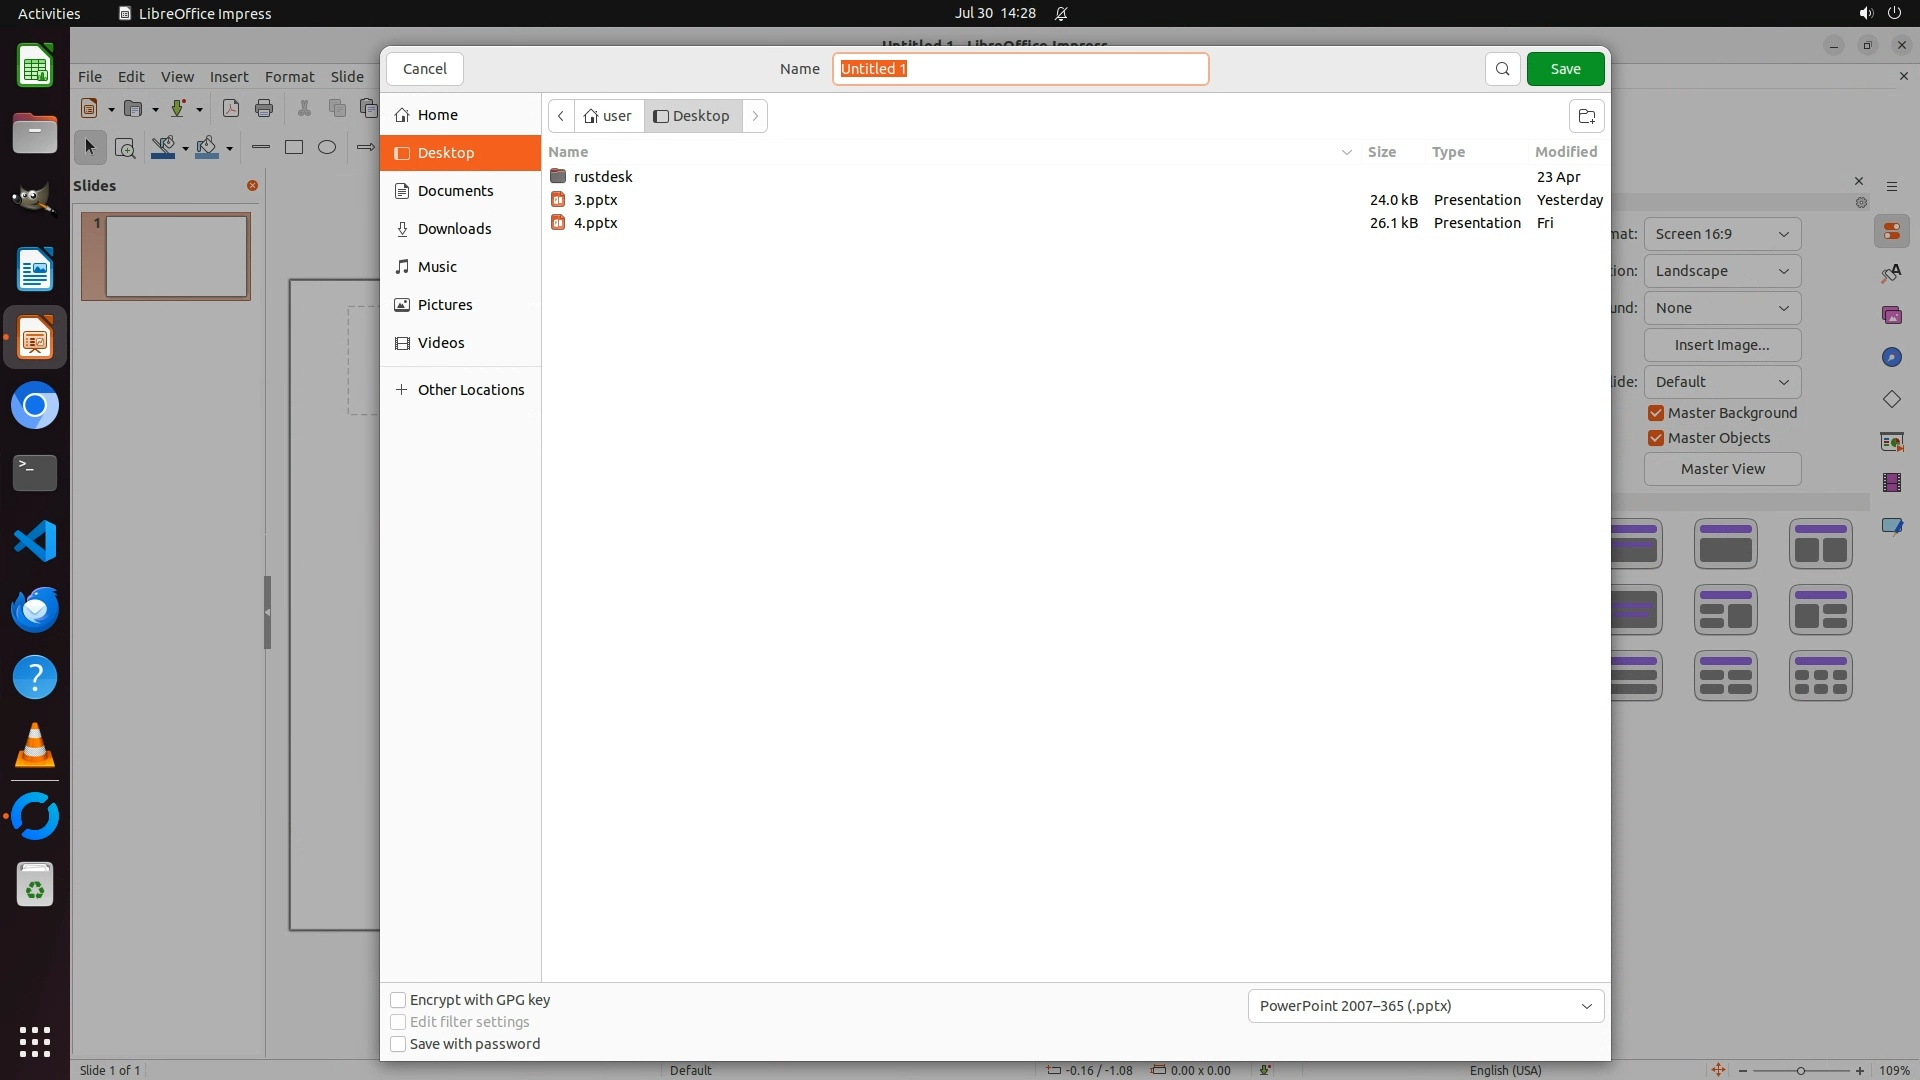Image resolution: width=1920 pixels, height=1080 pixels.
Task: Open the Navigator sidebar compass icon
Action: pos(1891,357)
